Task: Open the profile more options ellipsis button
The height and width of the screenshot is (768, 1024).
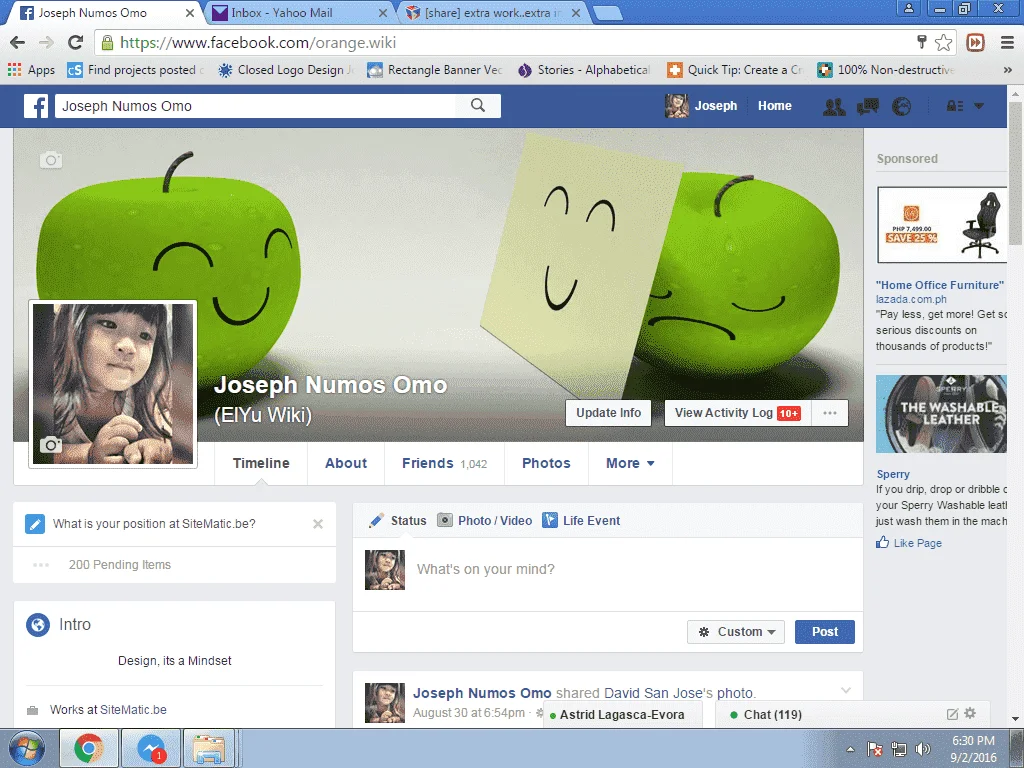Action: point(830,413)
